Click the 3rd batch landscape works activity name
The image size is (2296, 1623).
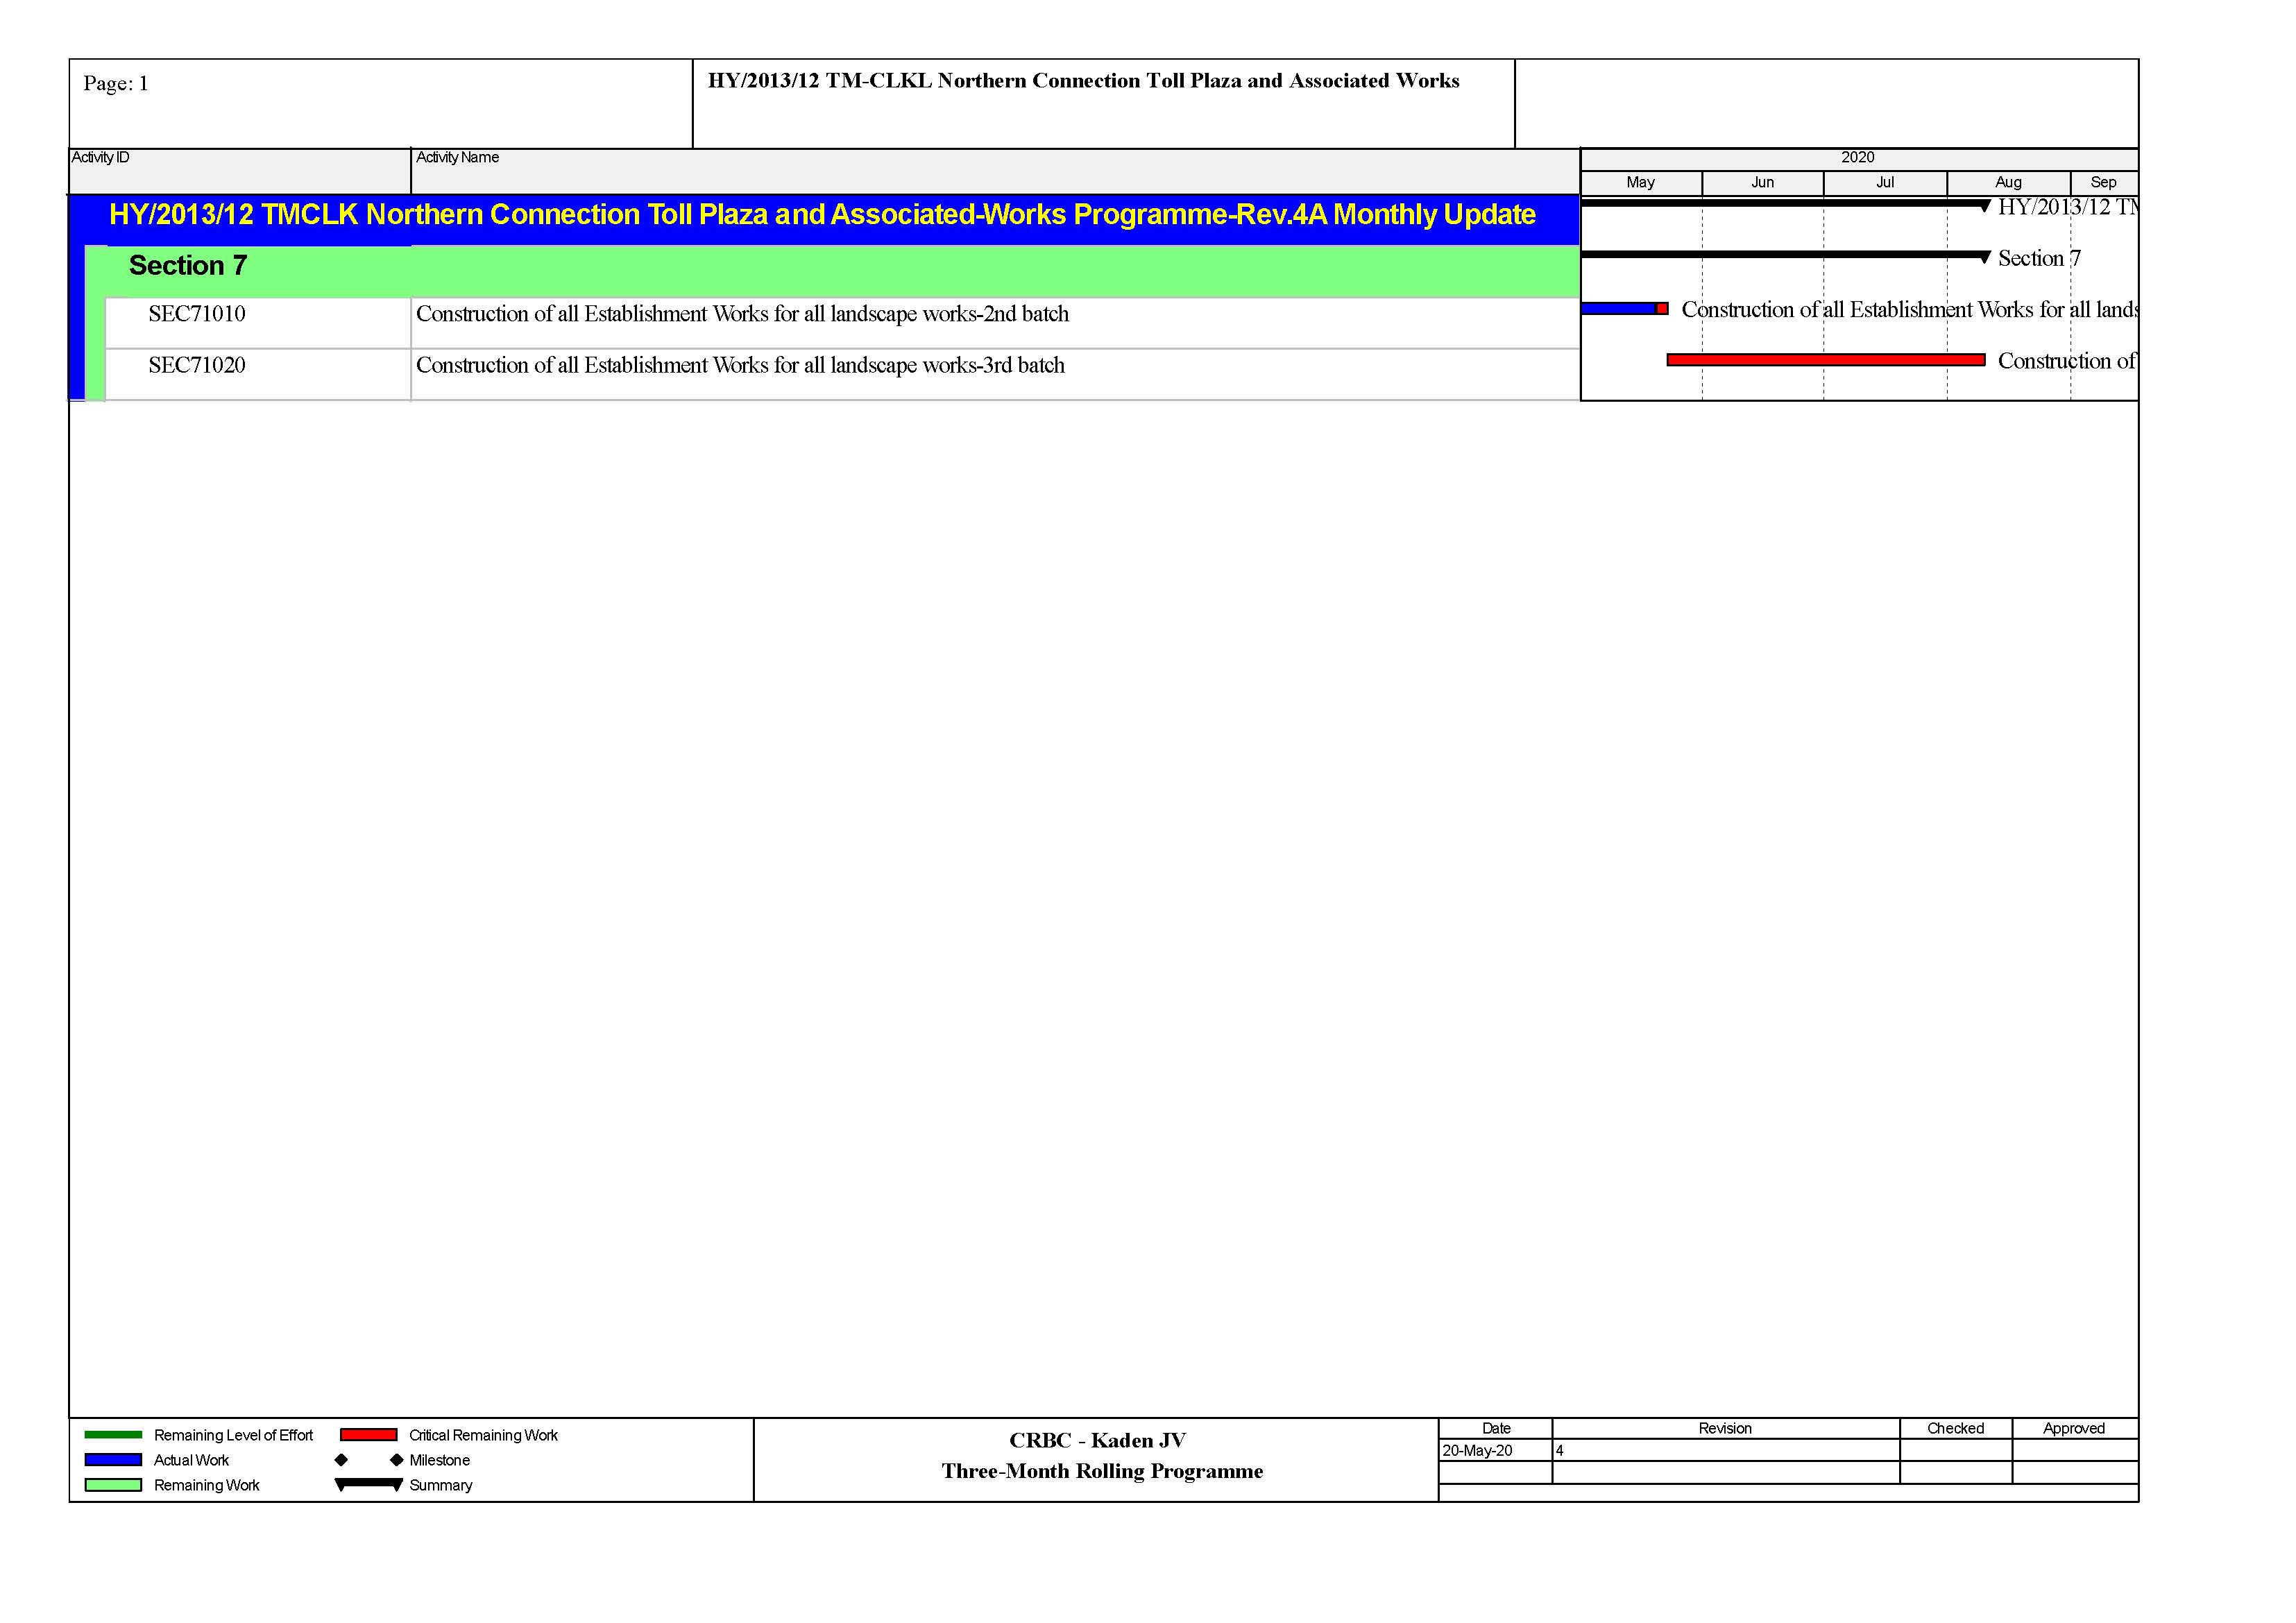740,366
